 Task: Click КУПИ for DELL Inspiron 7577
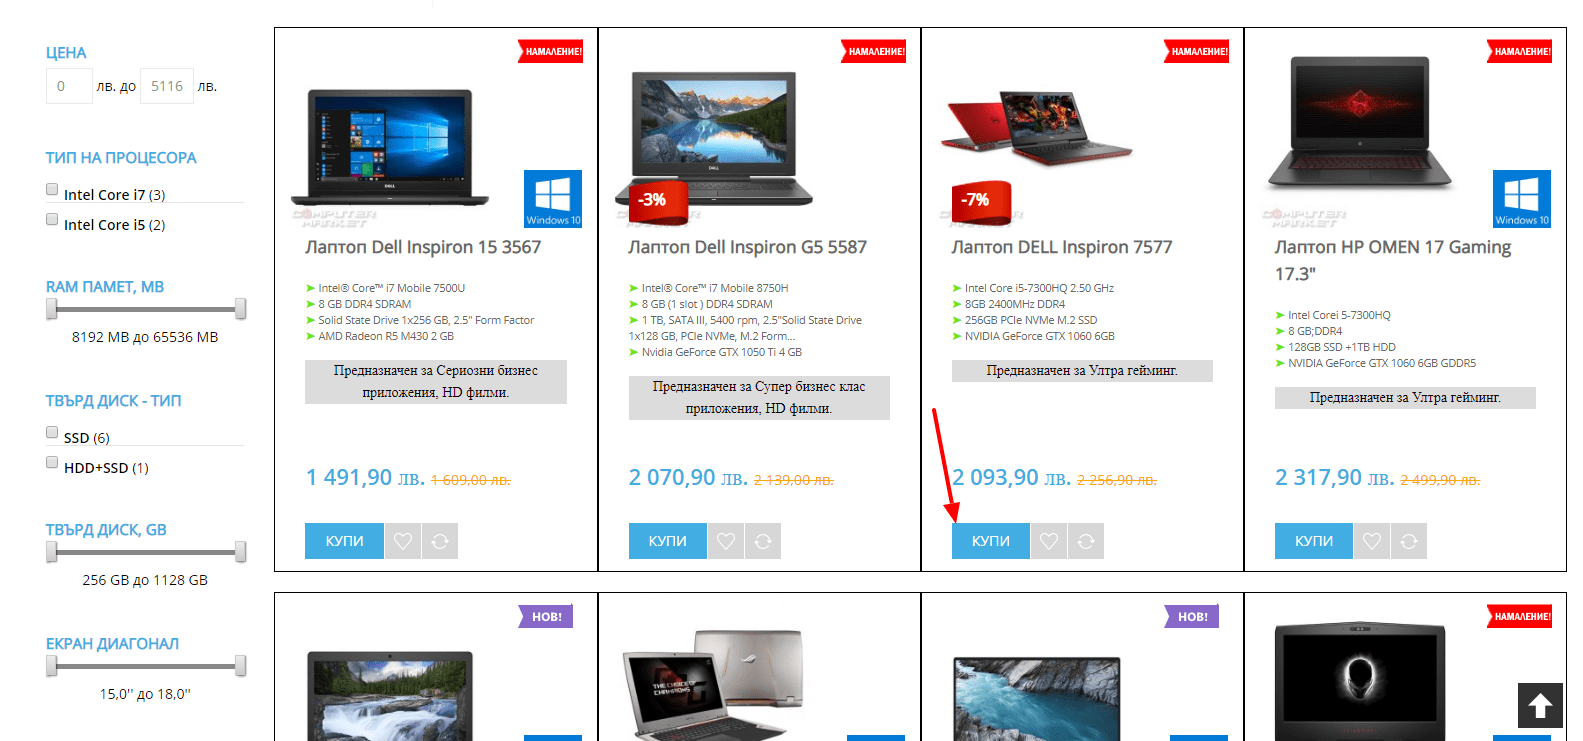(991, 541)
